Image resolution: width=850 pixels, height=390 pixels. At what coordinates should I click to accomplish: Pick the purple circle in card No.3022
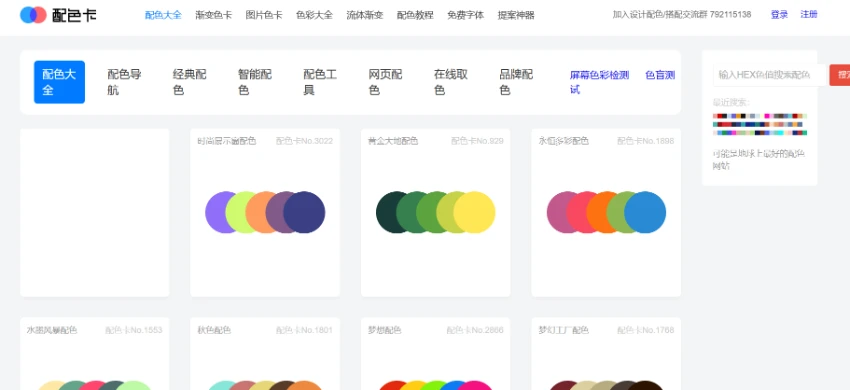tap(215, 212)
